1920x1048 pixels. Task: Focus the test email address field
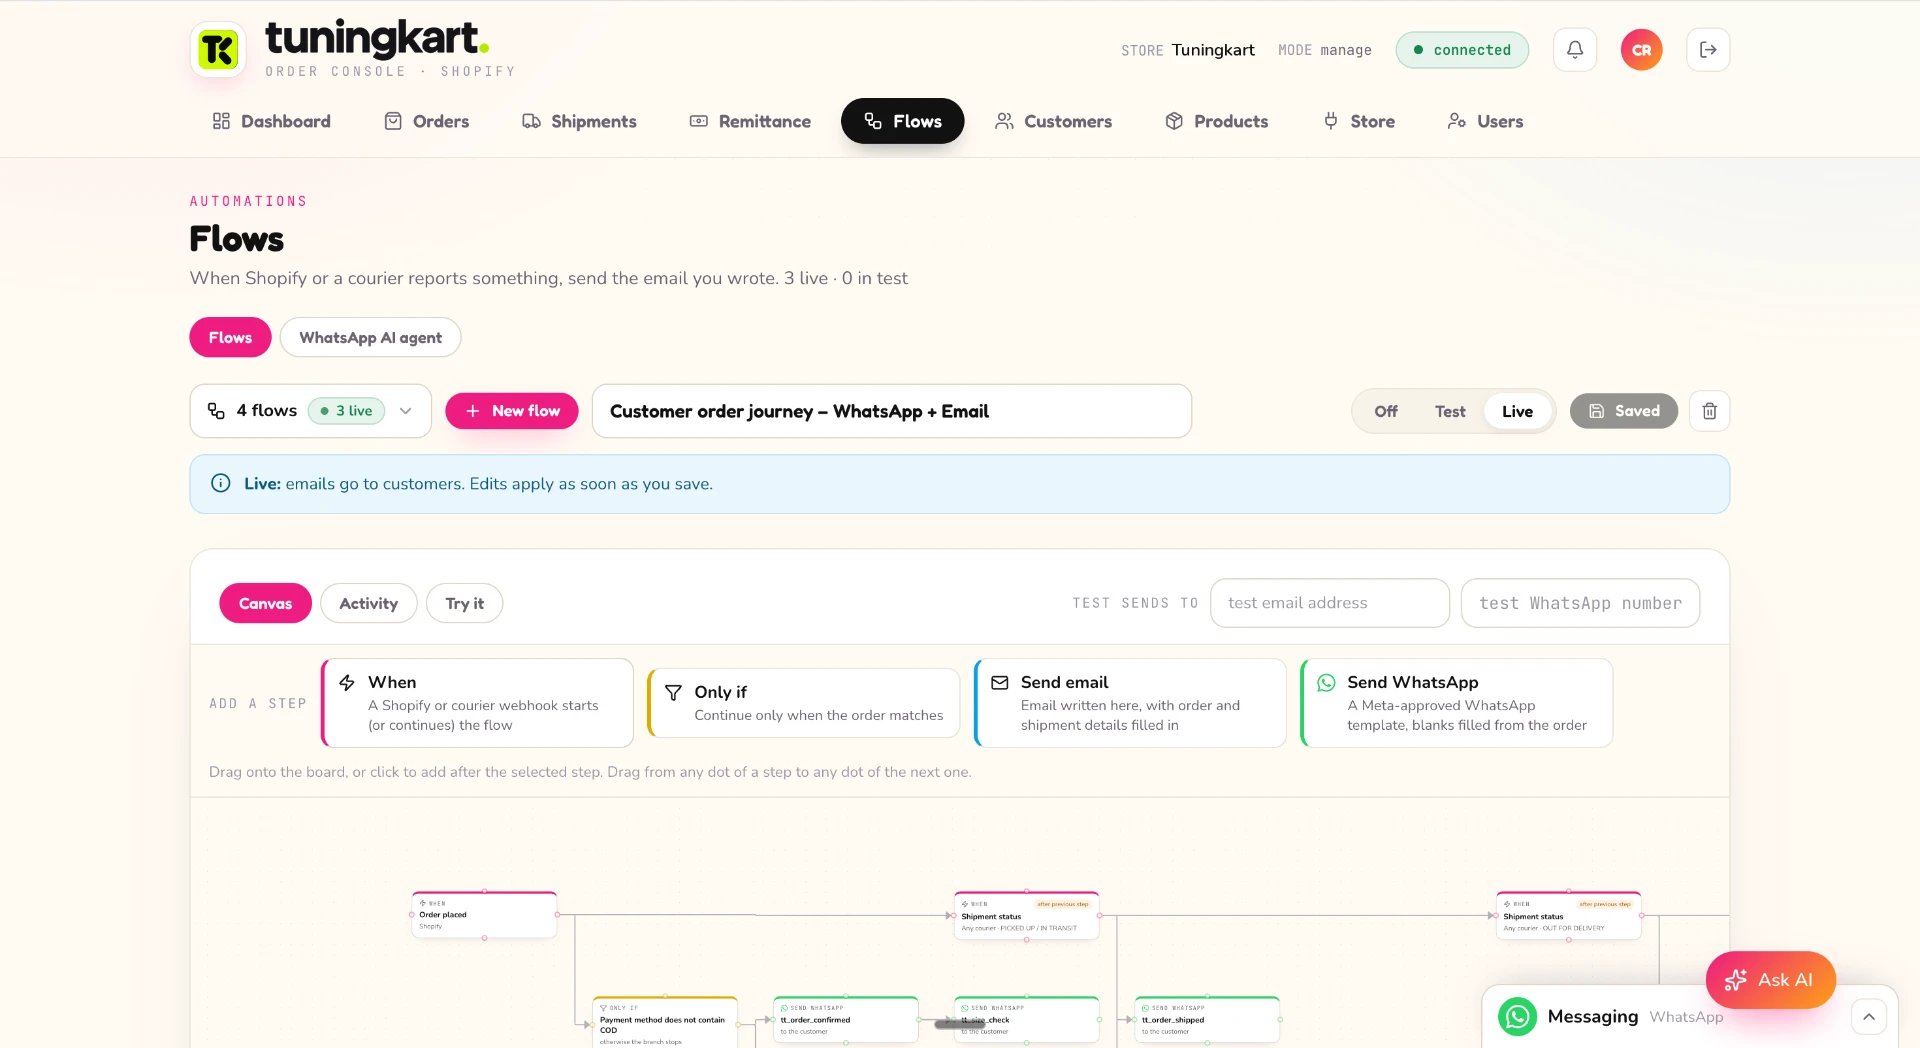coord(1329,603)
